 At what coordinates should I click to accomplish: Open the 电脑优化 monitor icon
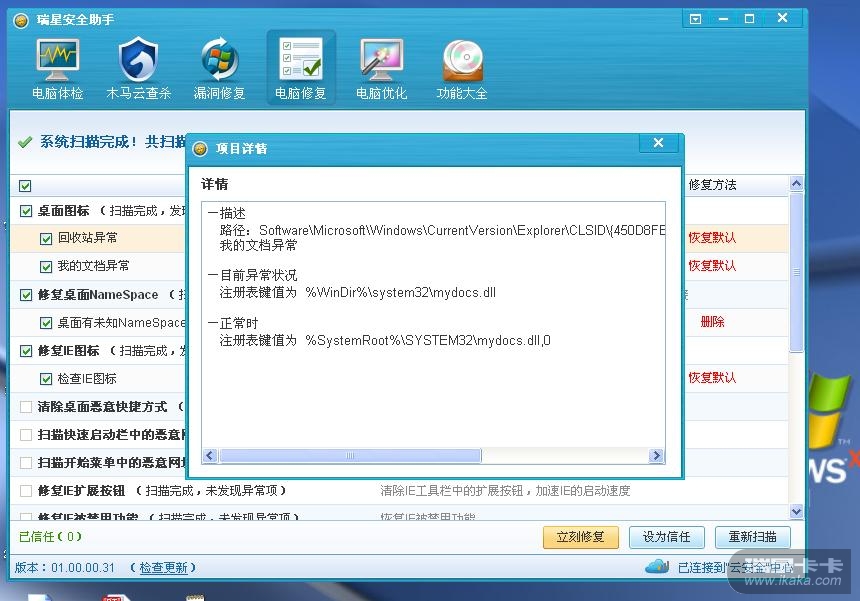pos(381,69)
